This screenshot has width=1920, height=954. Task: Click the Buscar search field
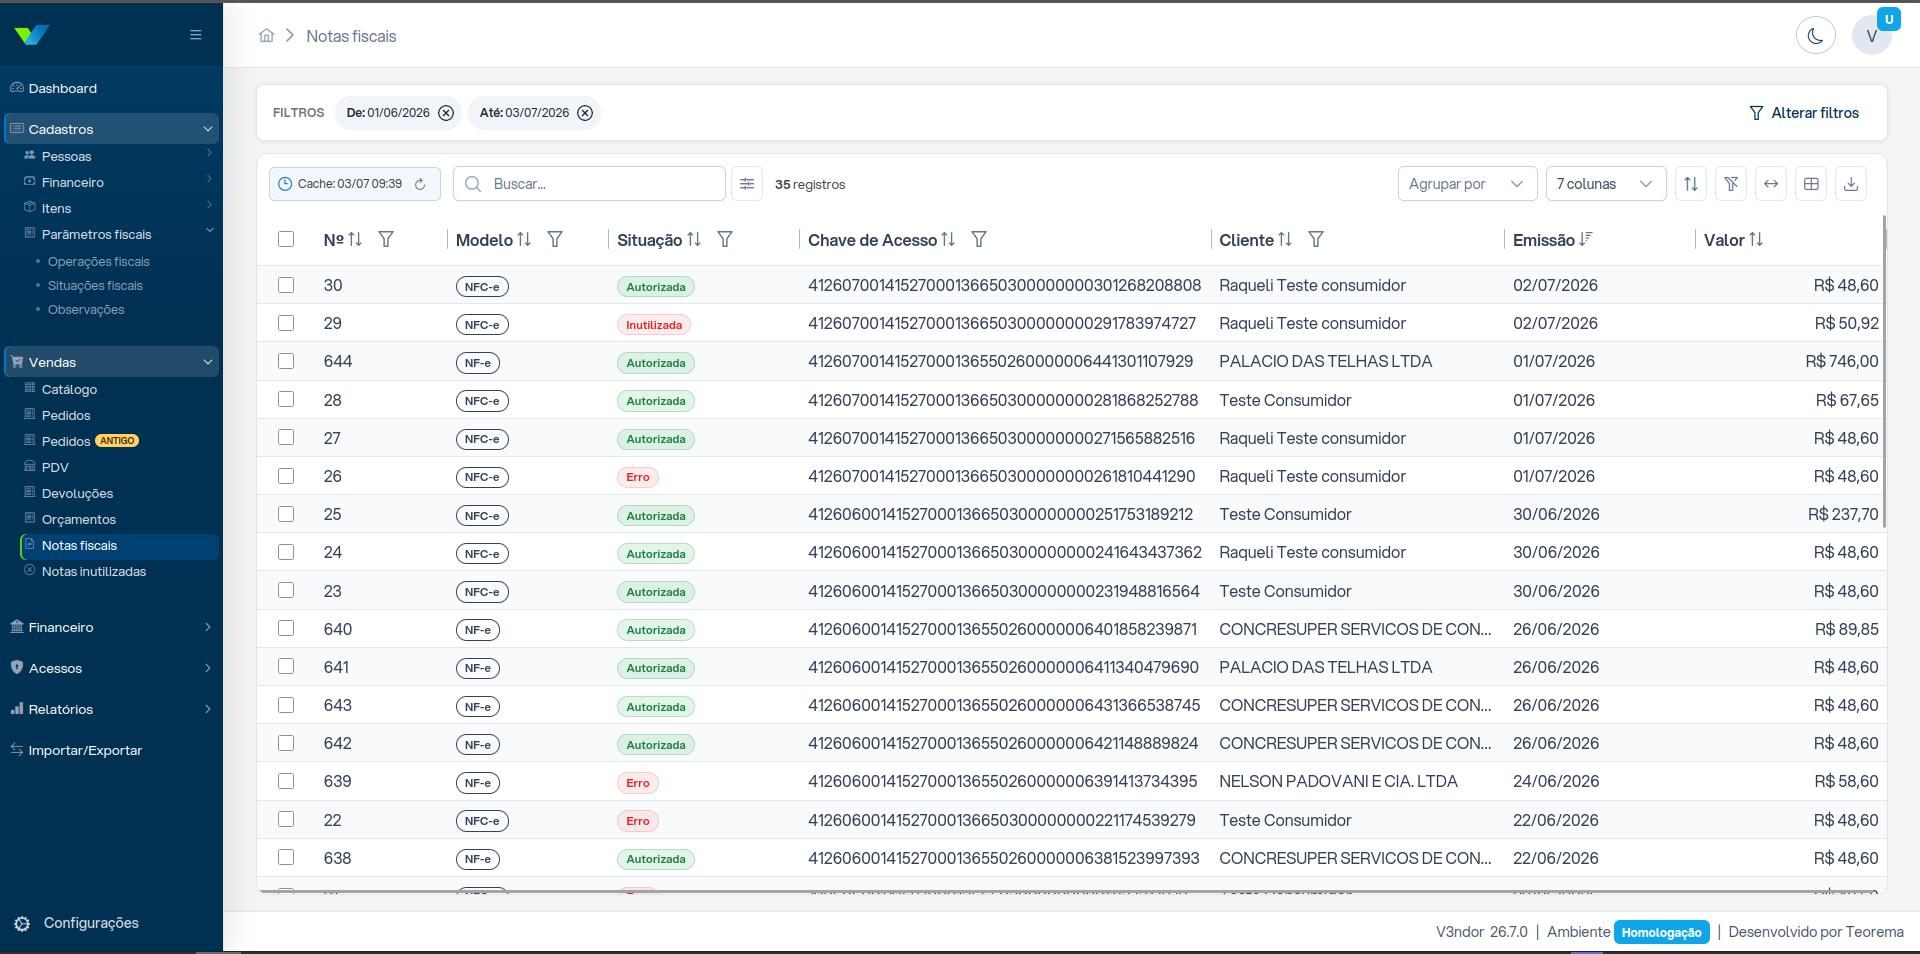click(589, 184)
